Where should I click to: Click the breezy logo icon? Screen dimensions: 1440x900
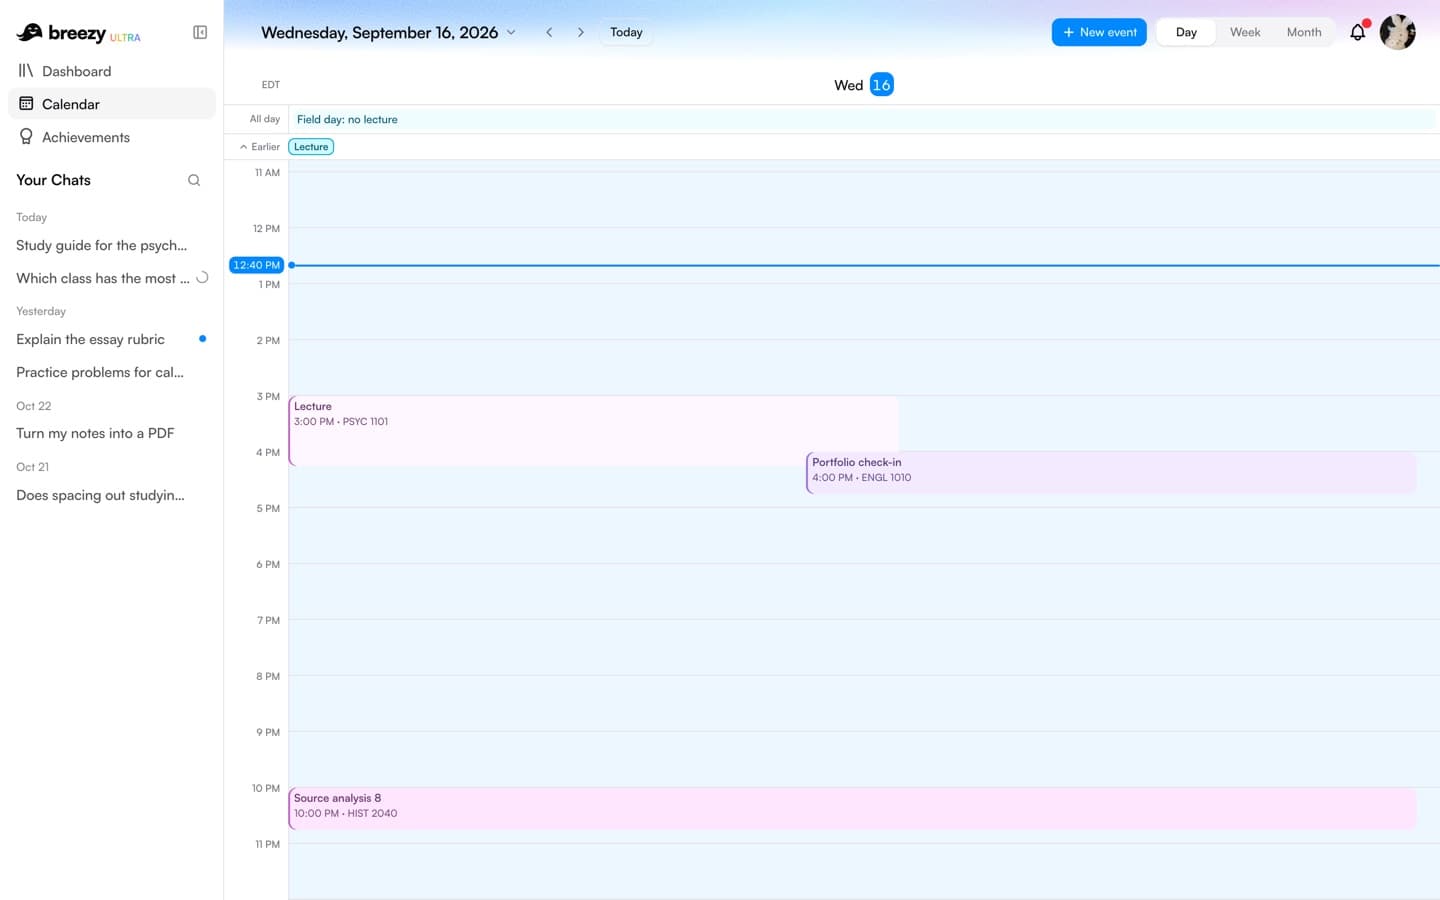coord(29,32)
